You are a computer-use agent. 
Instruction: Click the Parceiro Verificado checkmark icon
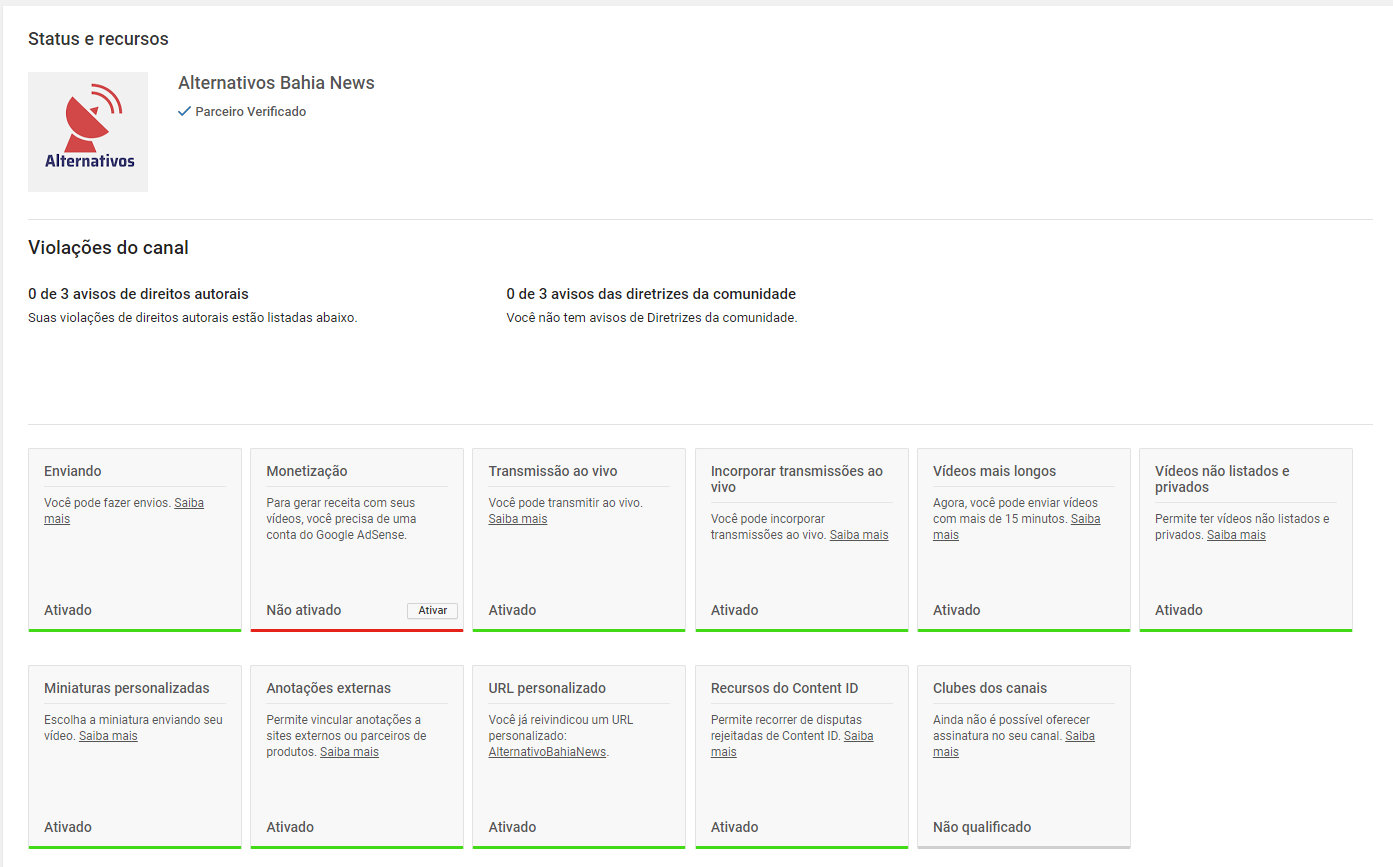pyautogui.click(x=184, y=112)
